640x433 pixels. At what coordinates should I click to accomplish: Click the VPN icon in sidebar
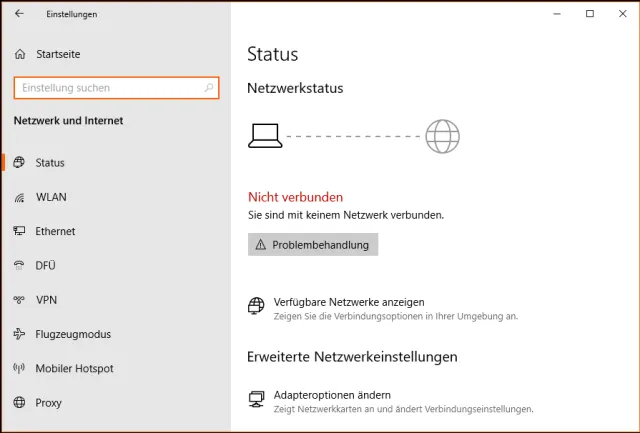19,300
